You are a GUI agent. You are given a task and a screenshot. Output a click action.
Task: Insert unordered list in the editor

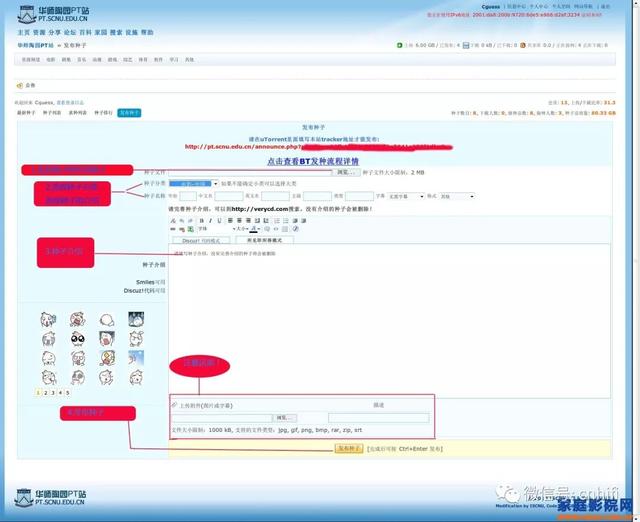[286, 221]
